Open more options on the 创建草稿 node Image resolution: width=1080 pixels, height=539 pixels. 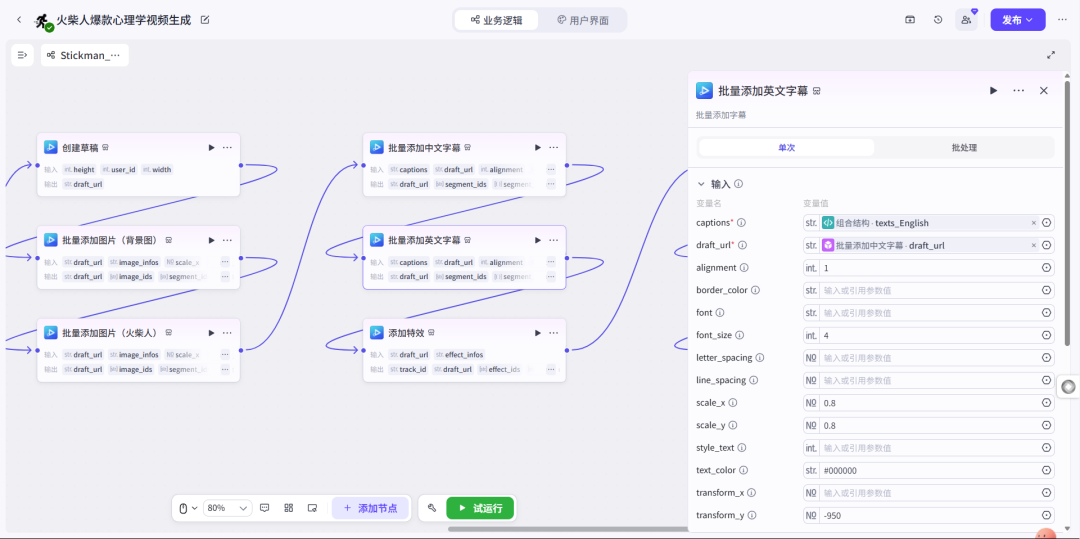[227, 147]
